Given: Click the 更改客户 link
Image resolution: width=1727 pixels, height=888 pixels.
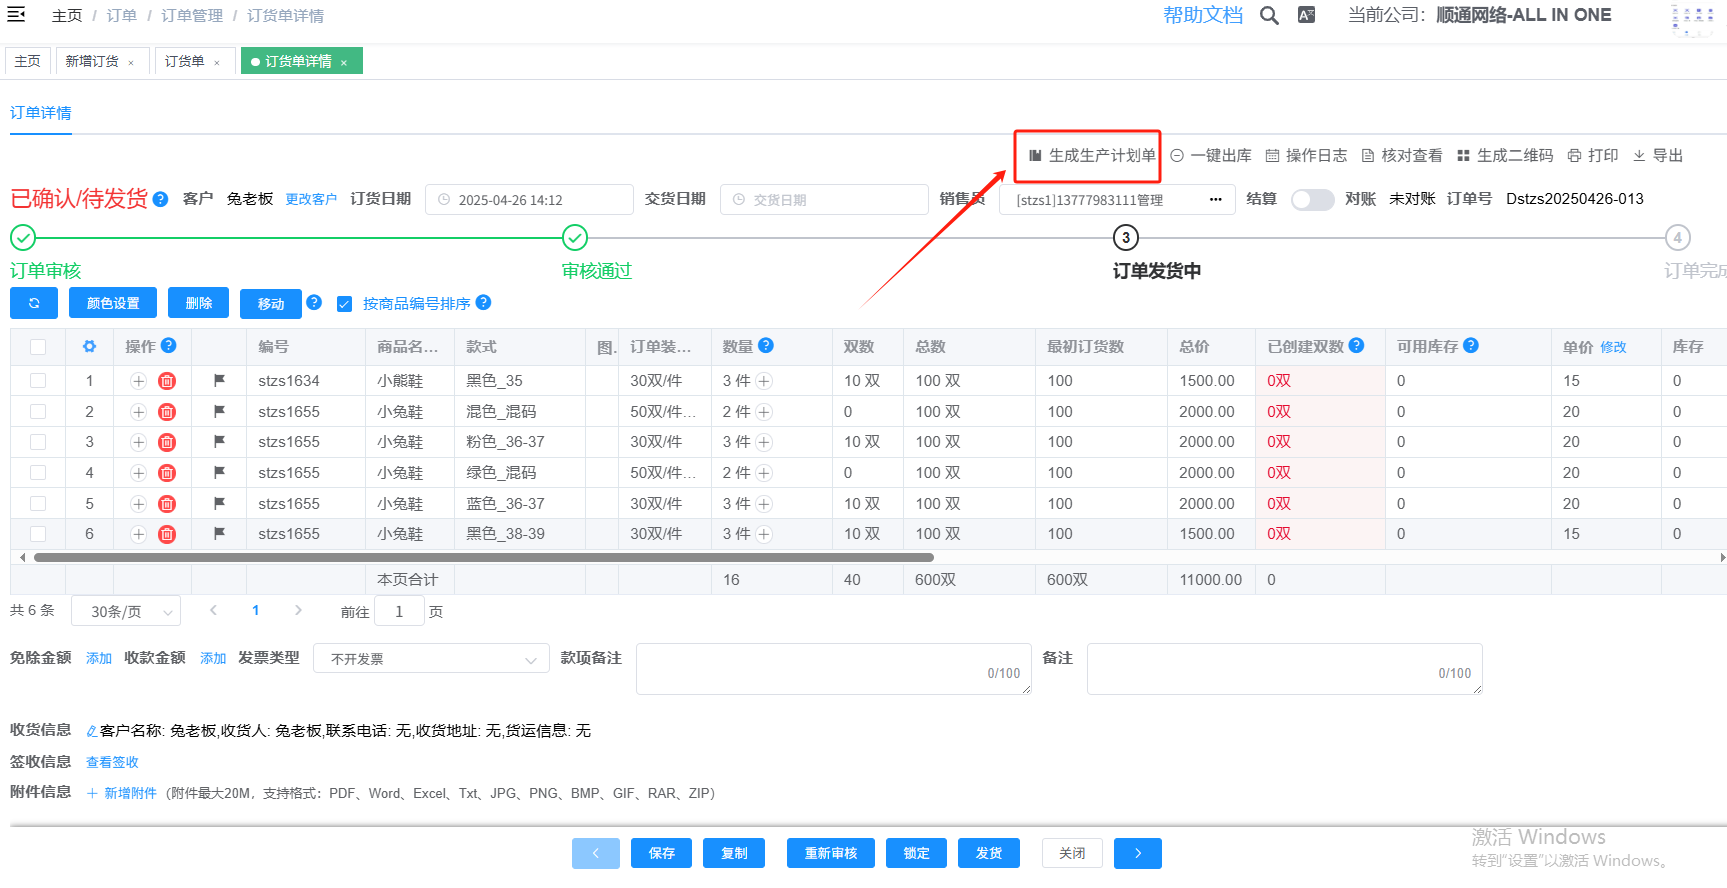Looking at the screenshot, I should pos(311,199).
